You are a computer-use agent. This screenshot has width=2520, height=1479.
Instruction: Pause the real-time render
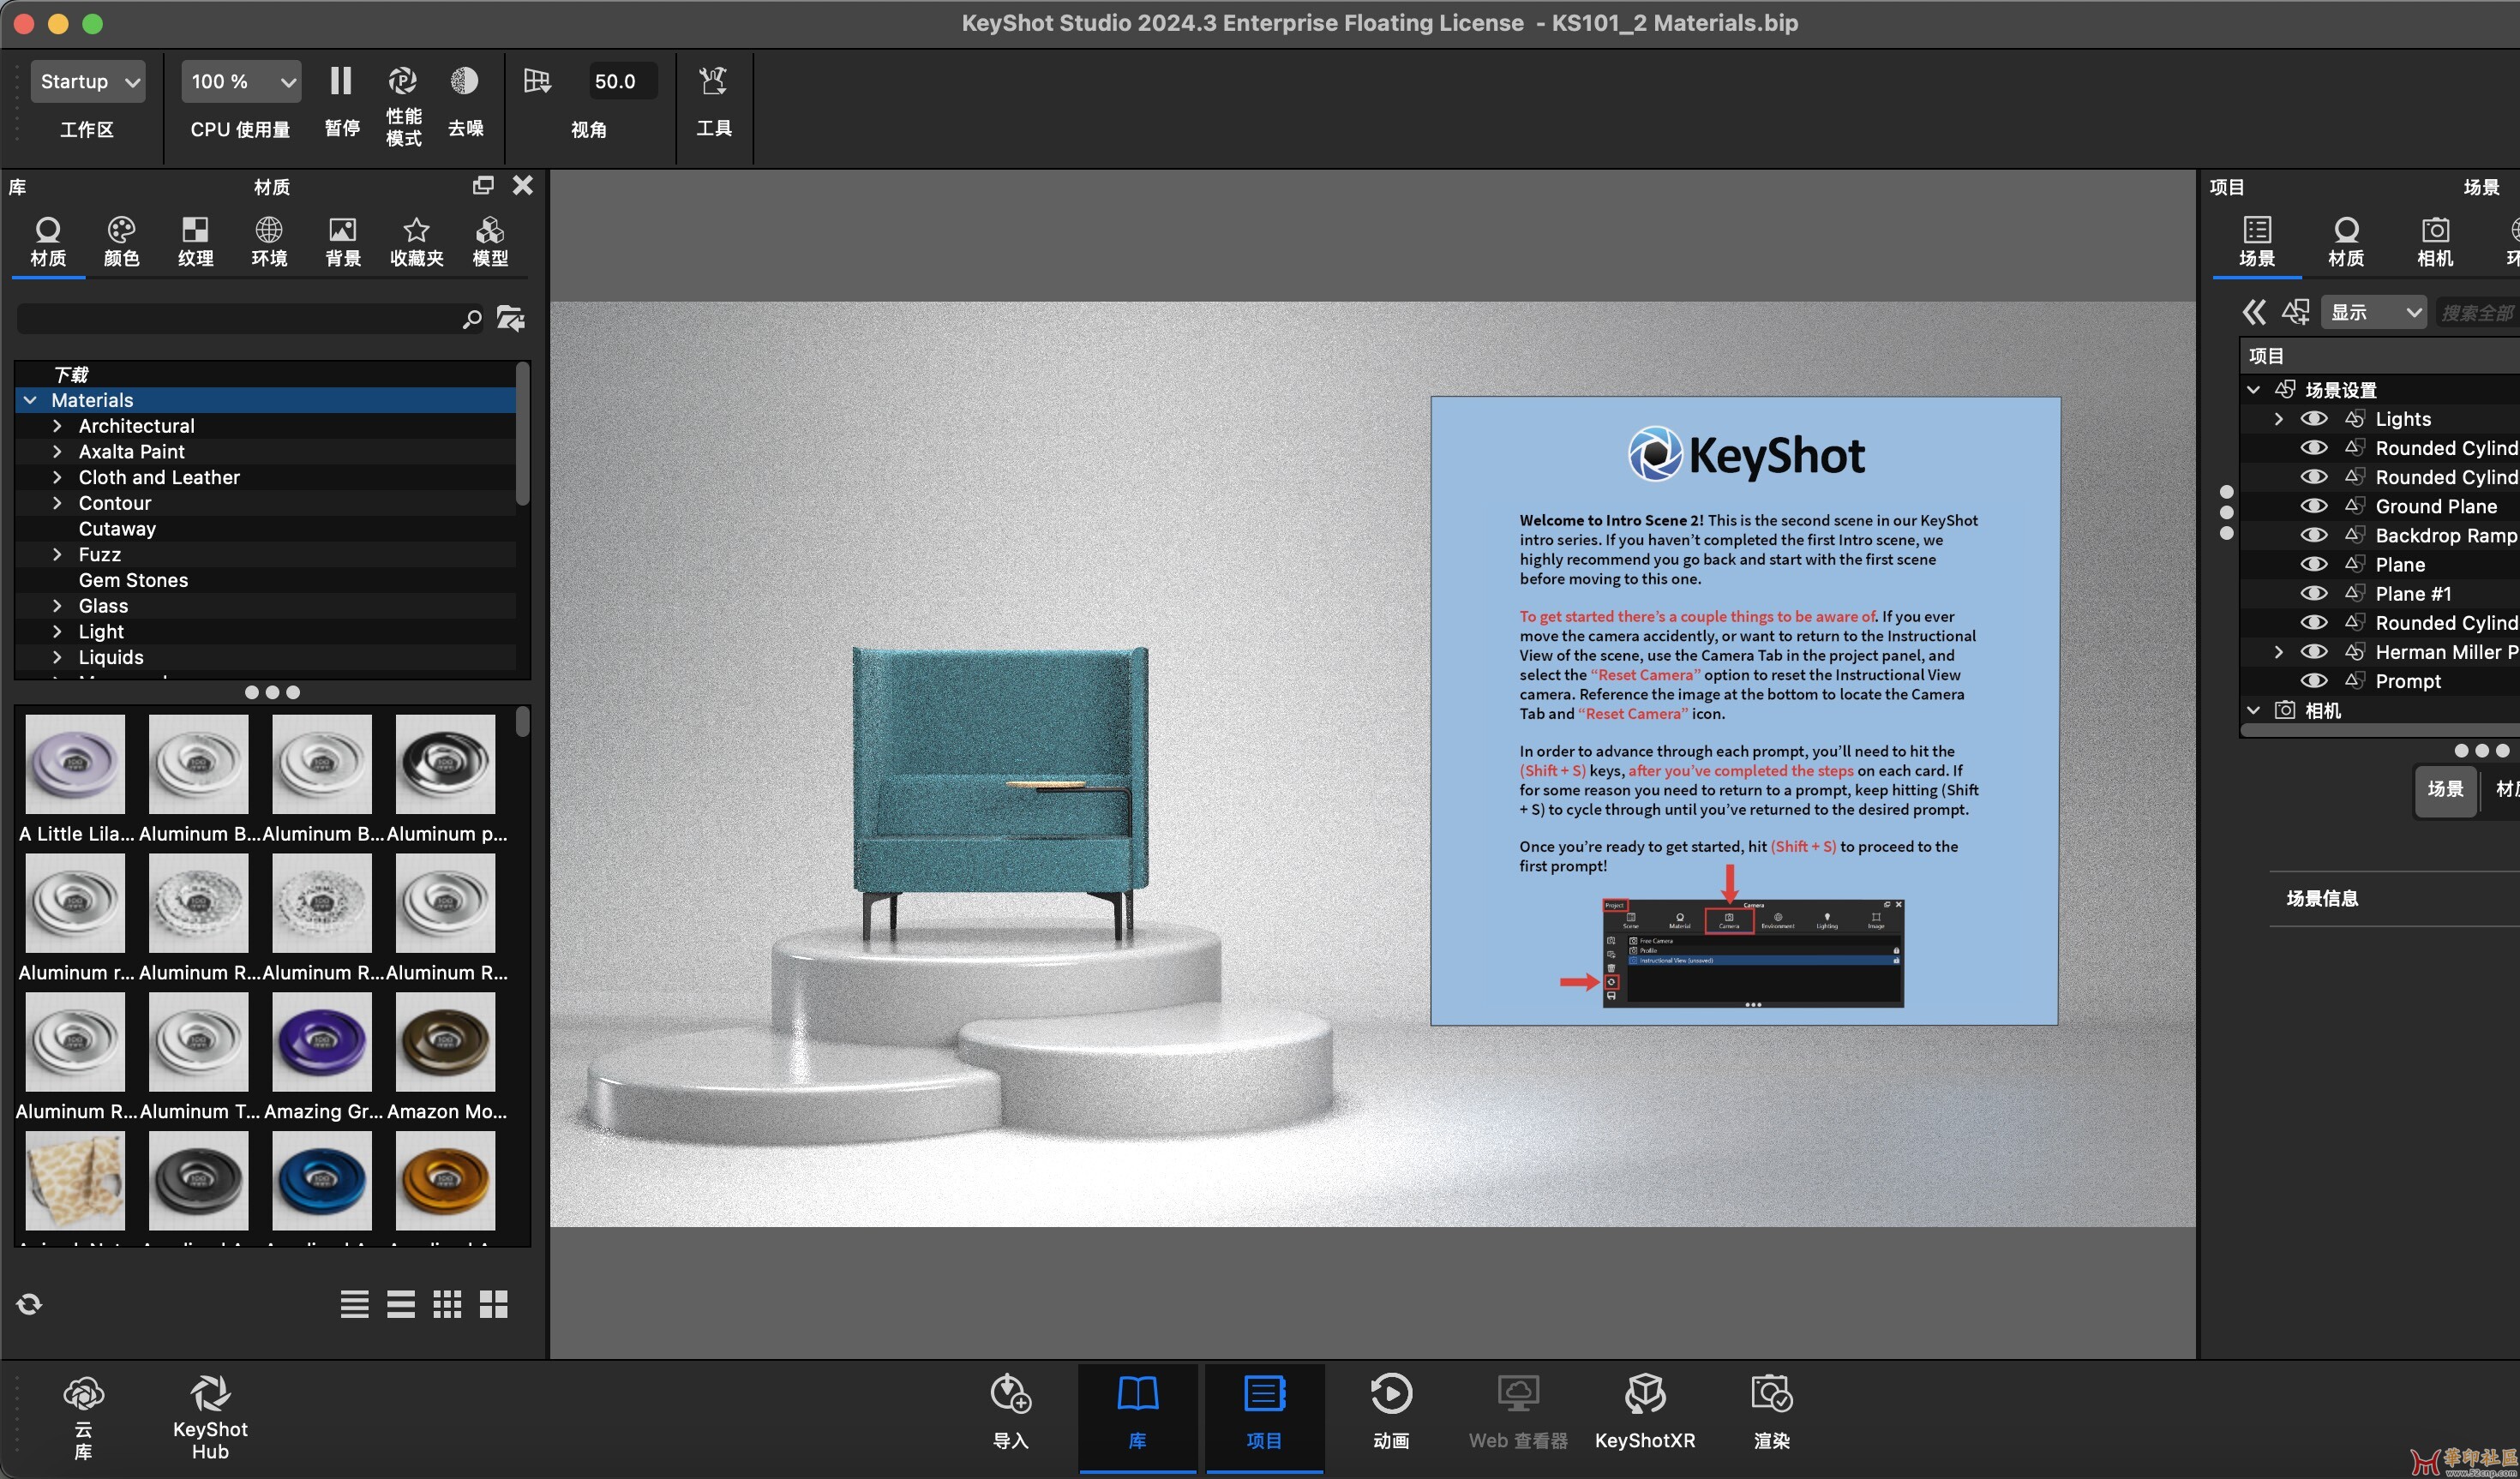(341, 81)
